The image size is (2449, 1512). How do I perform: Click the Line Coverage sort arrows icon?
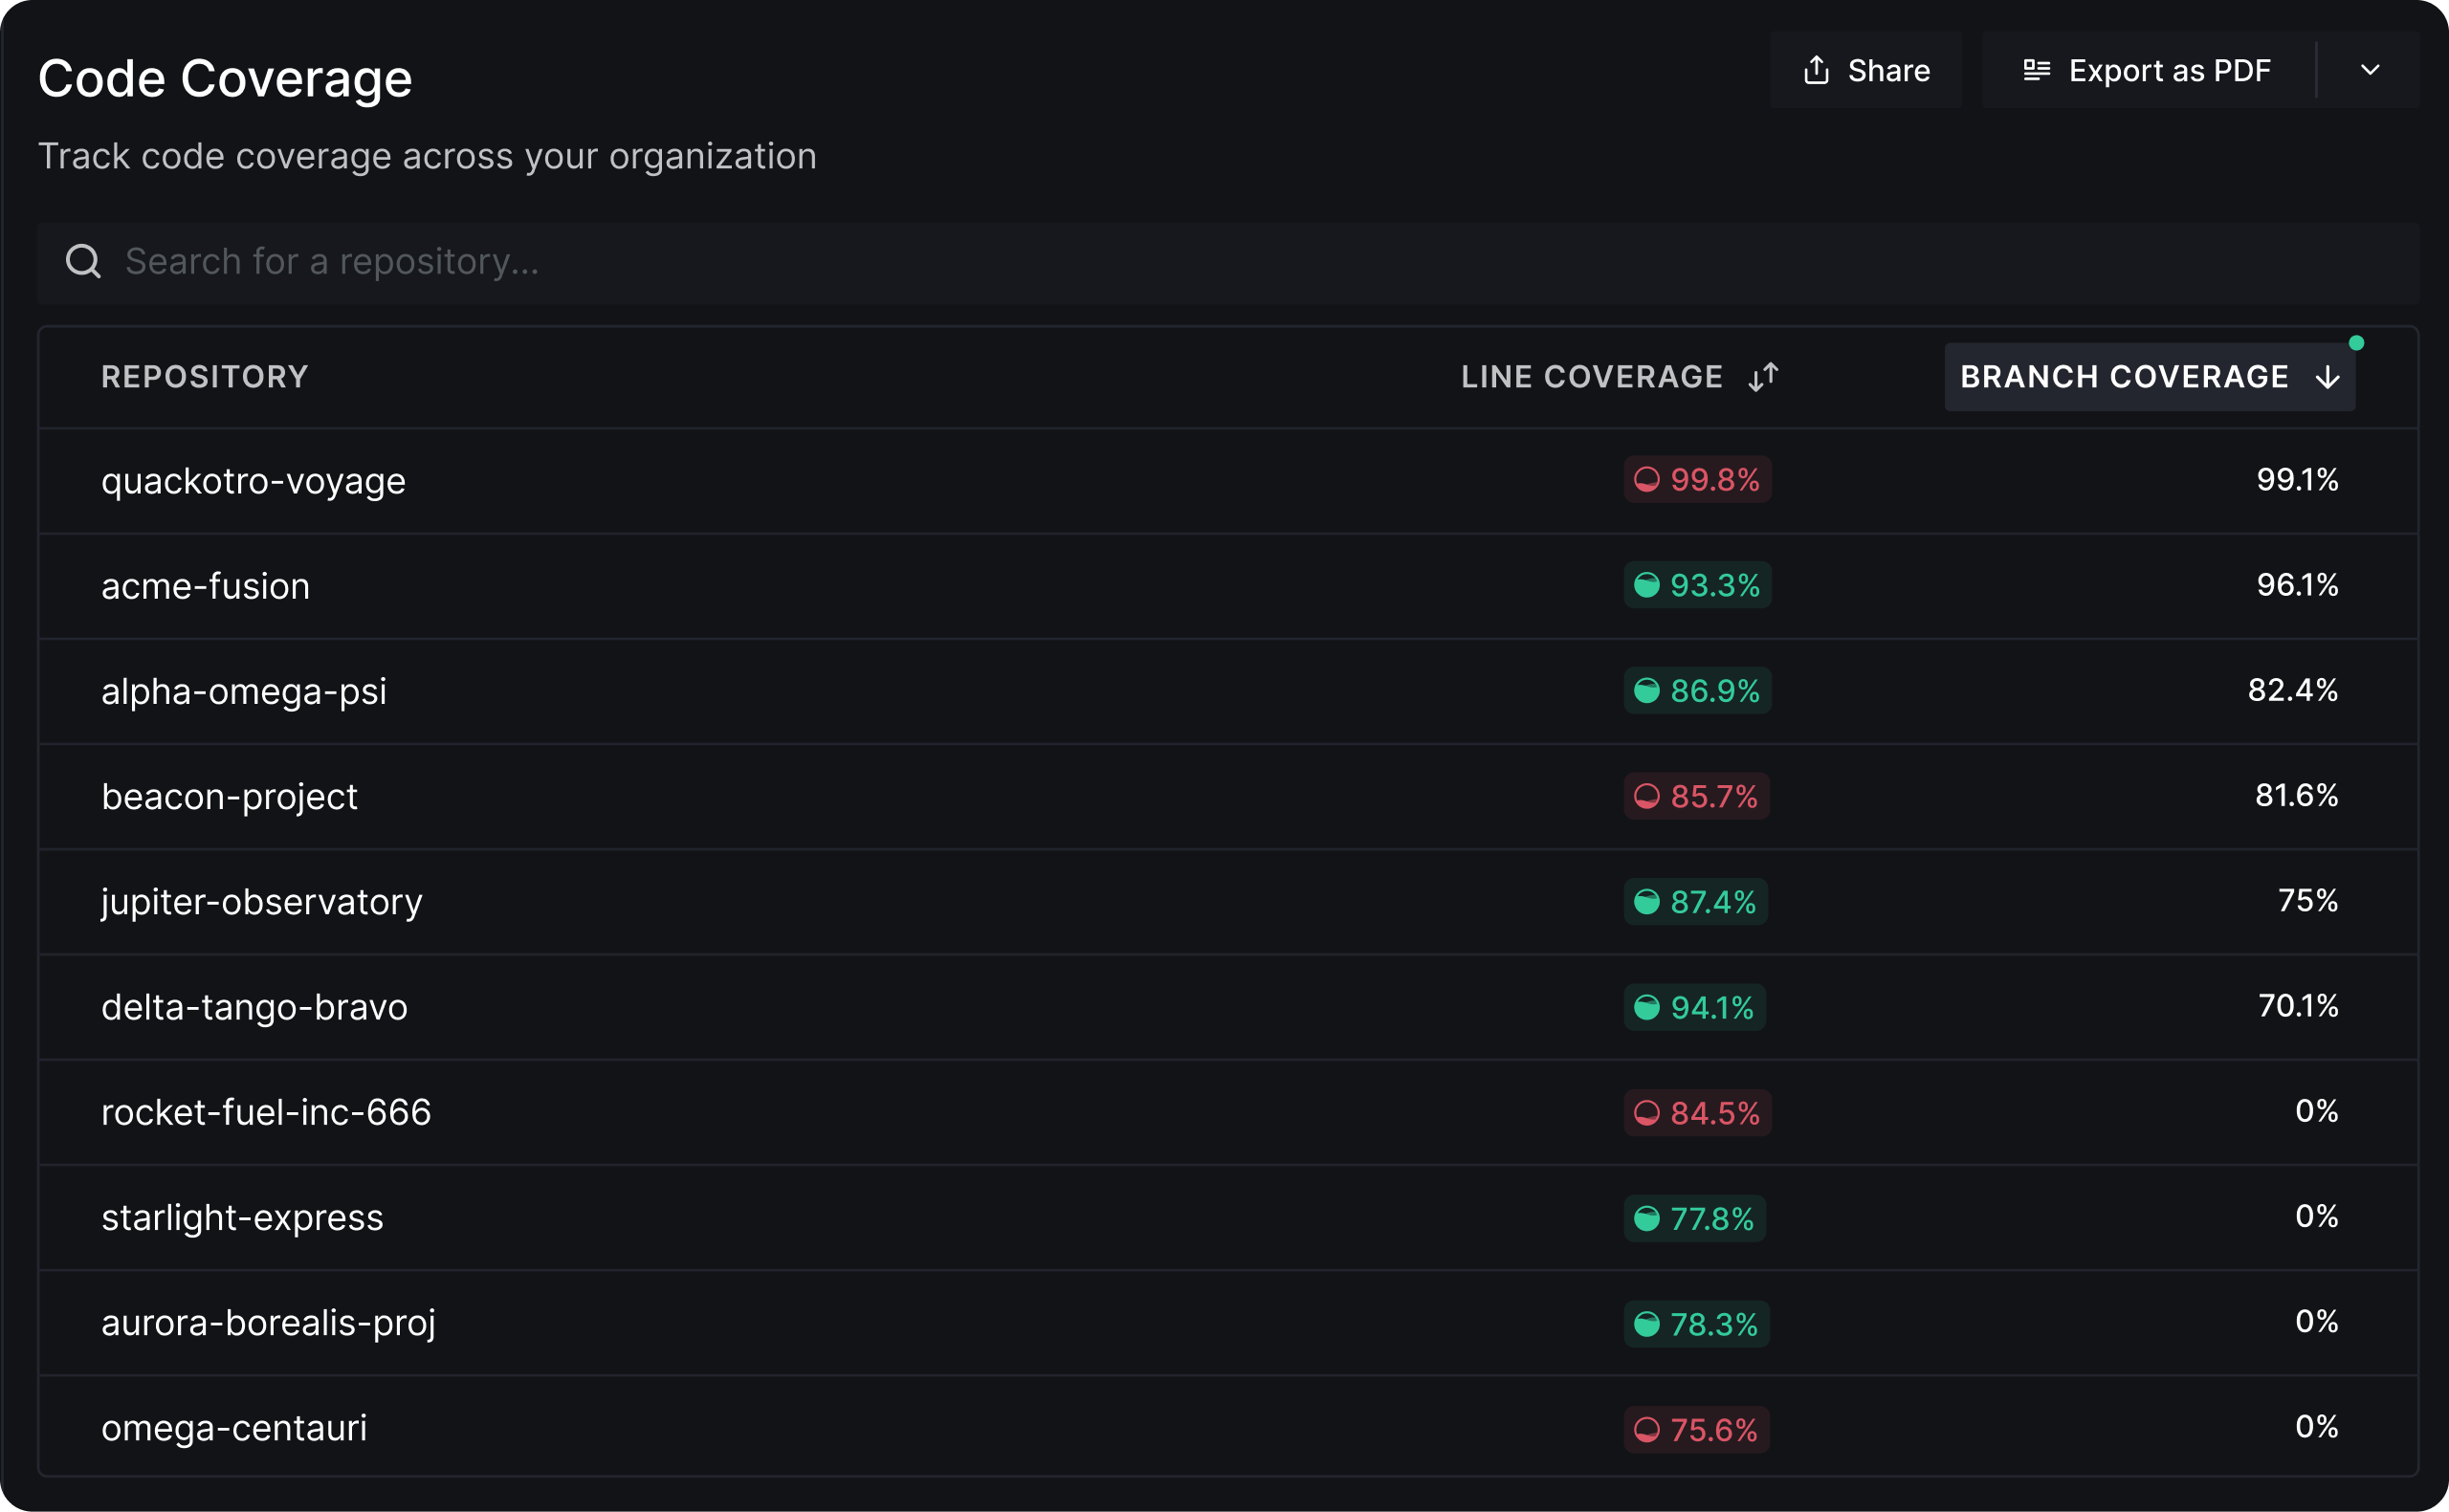pos(1763,377)
